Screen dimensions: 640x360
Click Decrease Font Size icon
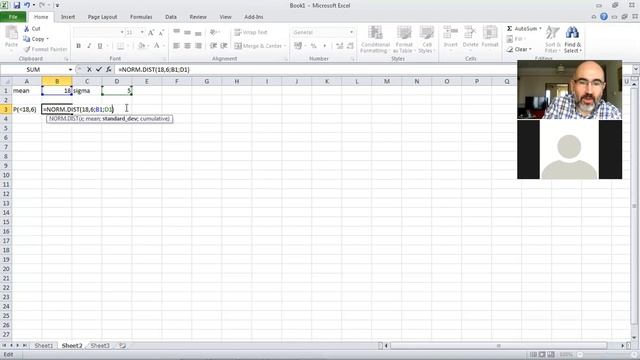pos(161,32)
